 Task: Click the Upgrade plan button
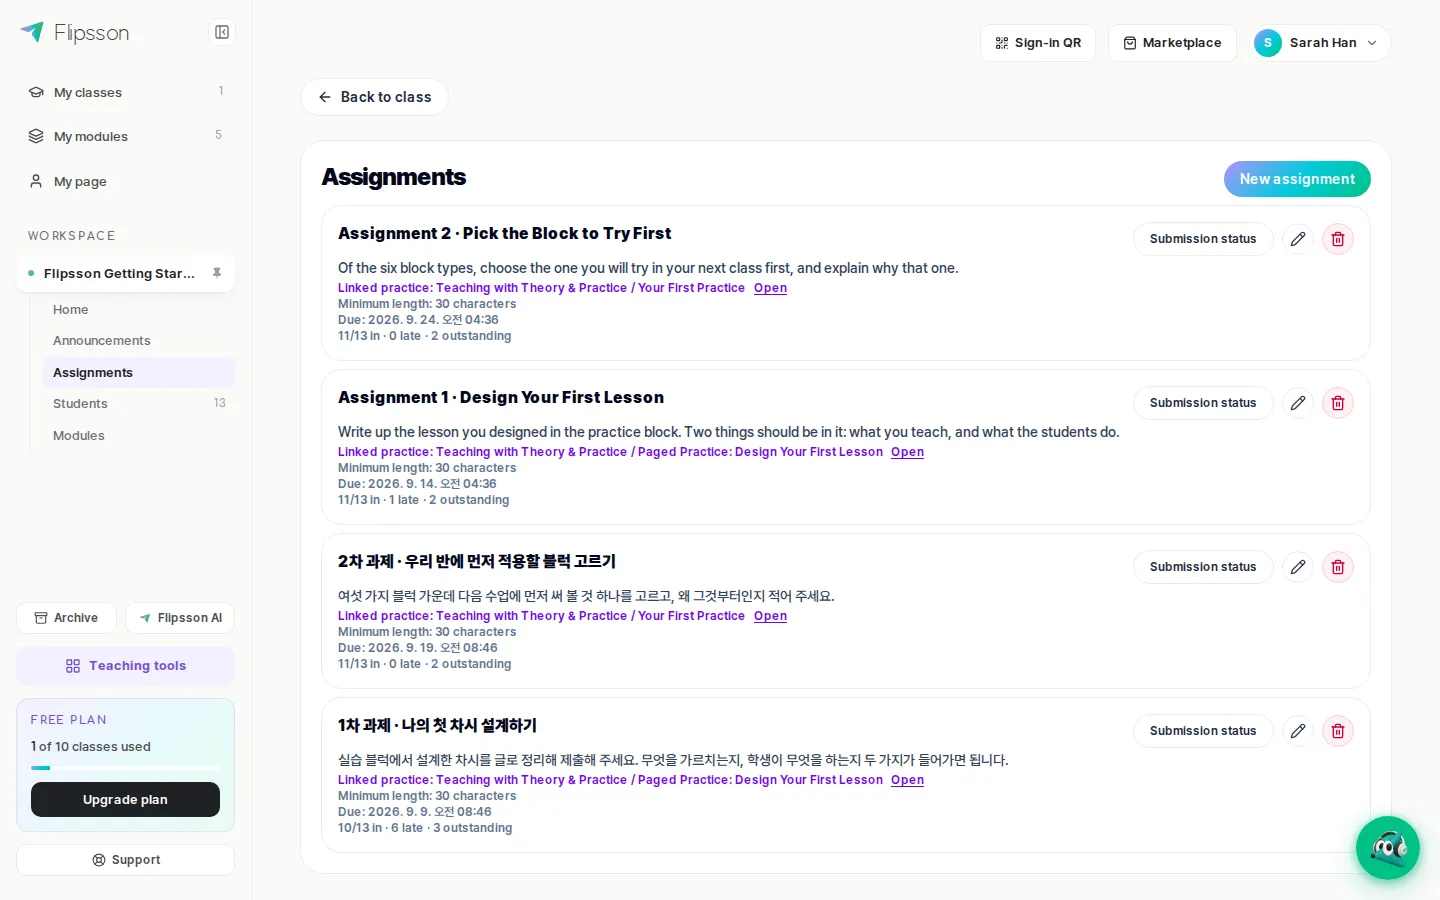point(125,800)
